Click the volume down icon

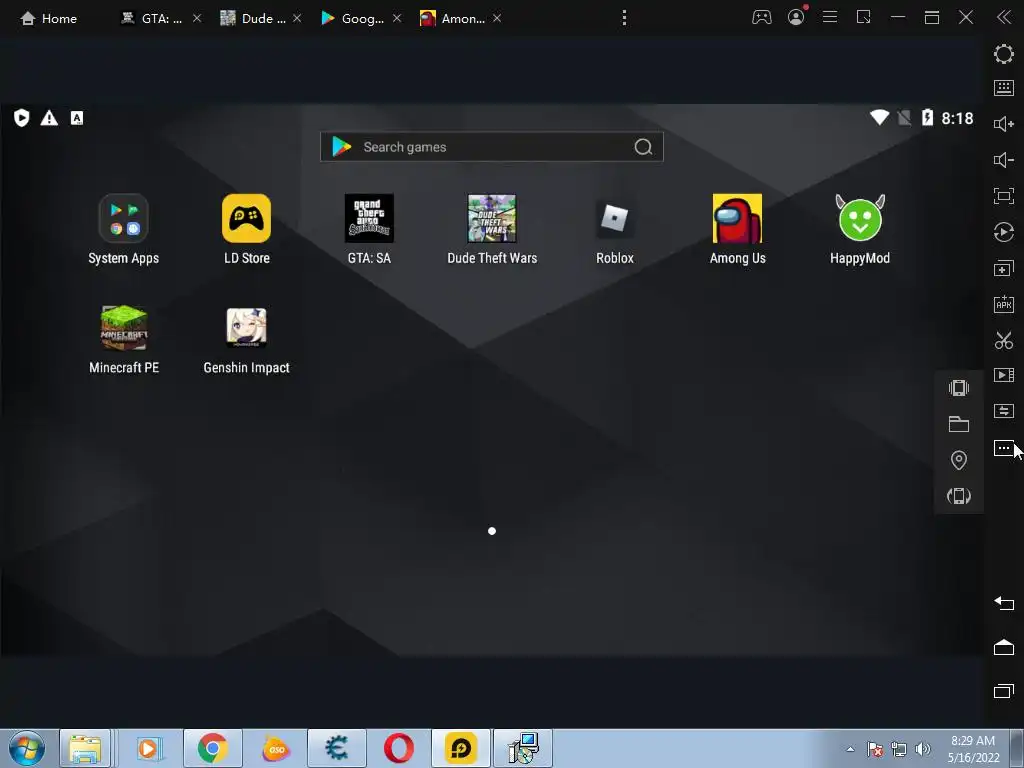pyautogui.click(x=1004, y=160)
